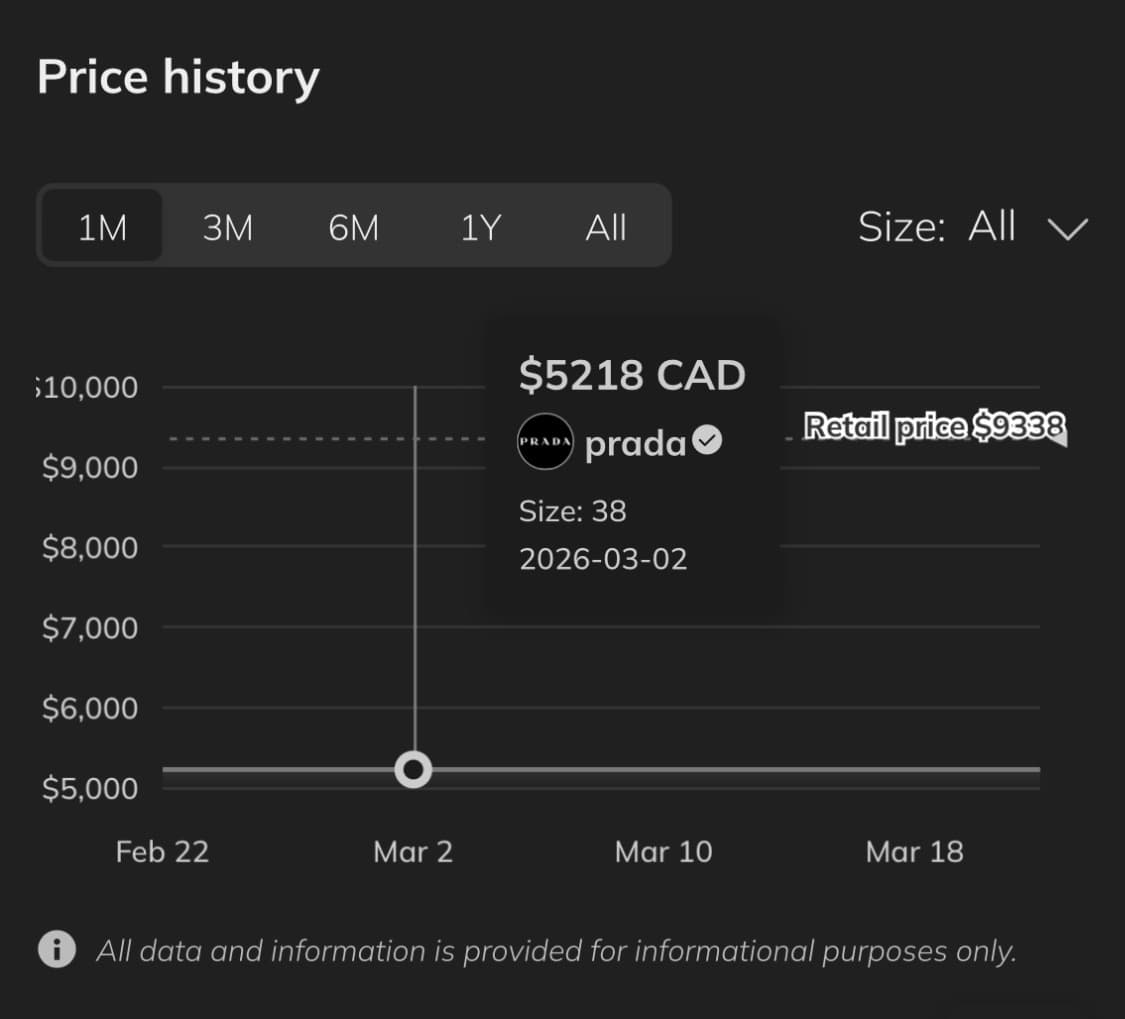Screen dimensions: 1125x1019
Task: Switch to the 3M time range
Action: point(228,227)
